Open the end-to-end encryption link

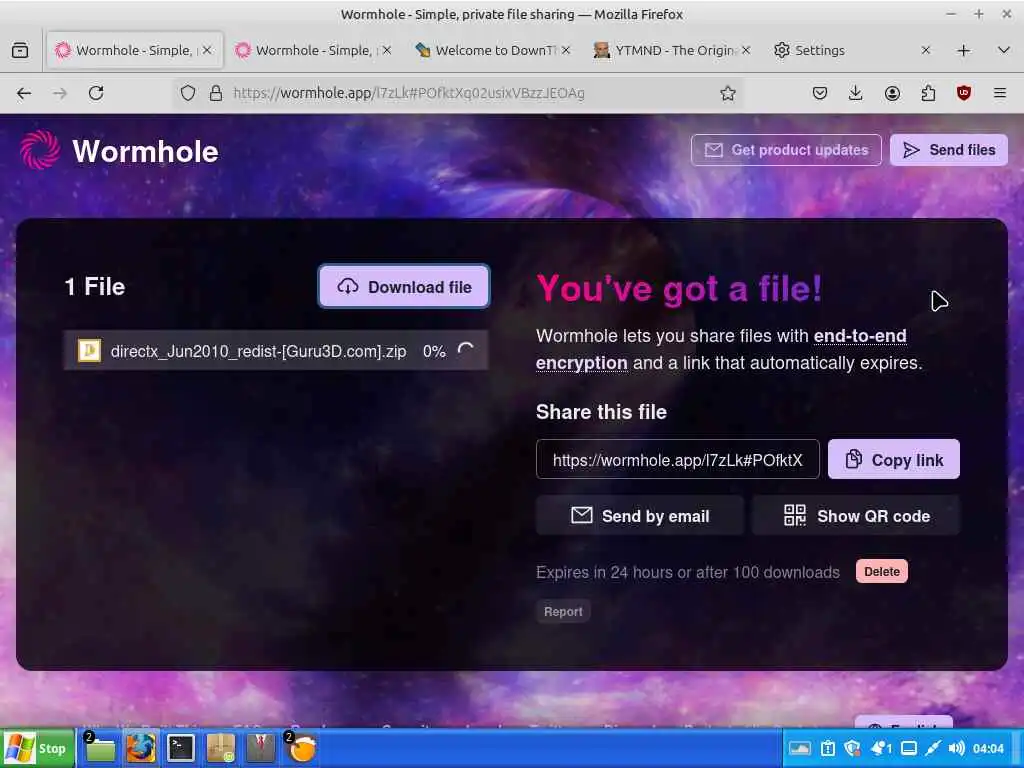[x=721, y=349]
